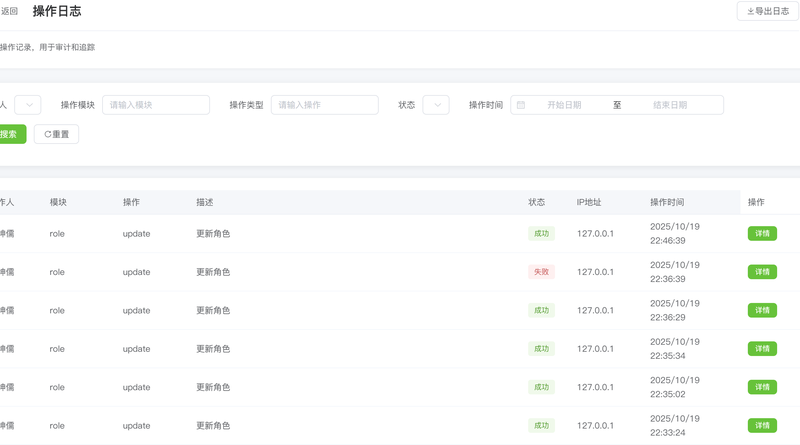Viewport: 800px width, 445px height.
Task: Open 详情 for the 22:36:29 log entry
Action: point(762,311)
